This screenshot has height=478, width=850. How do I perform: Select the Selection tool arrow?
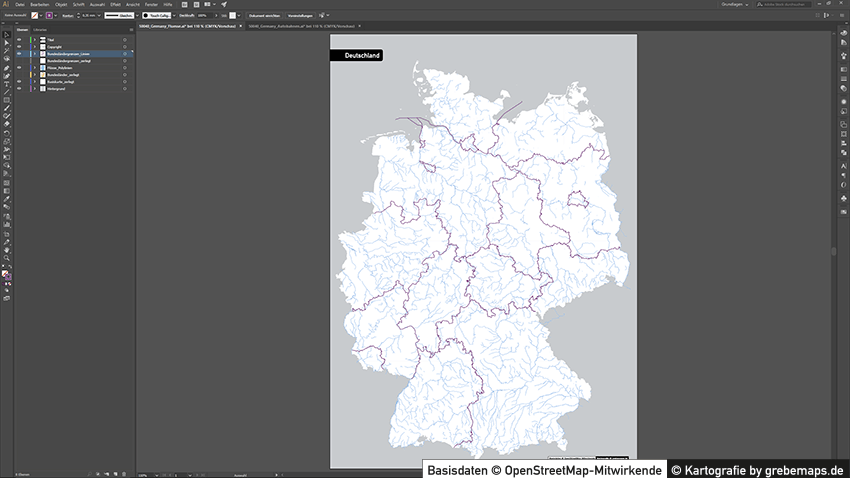[6, 35]
